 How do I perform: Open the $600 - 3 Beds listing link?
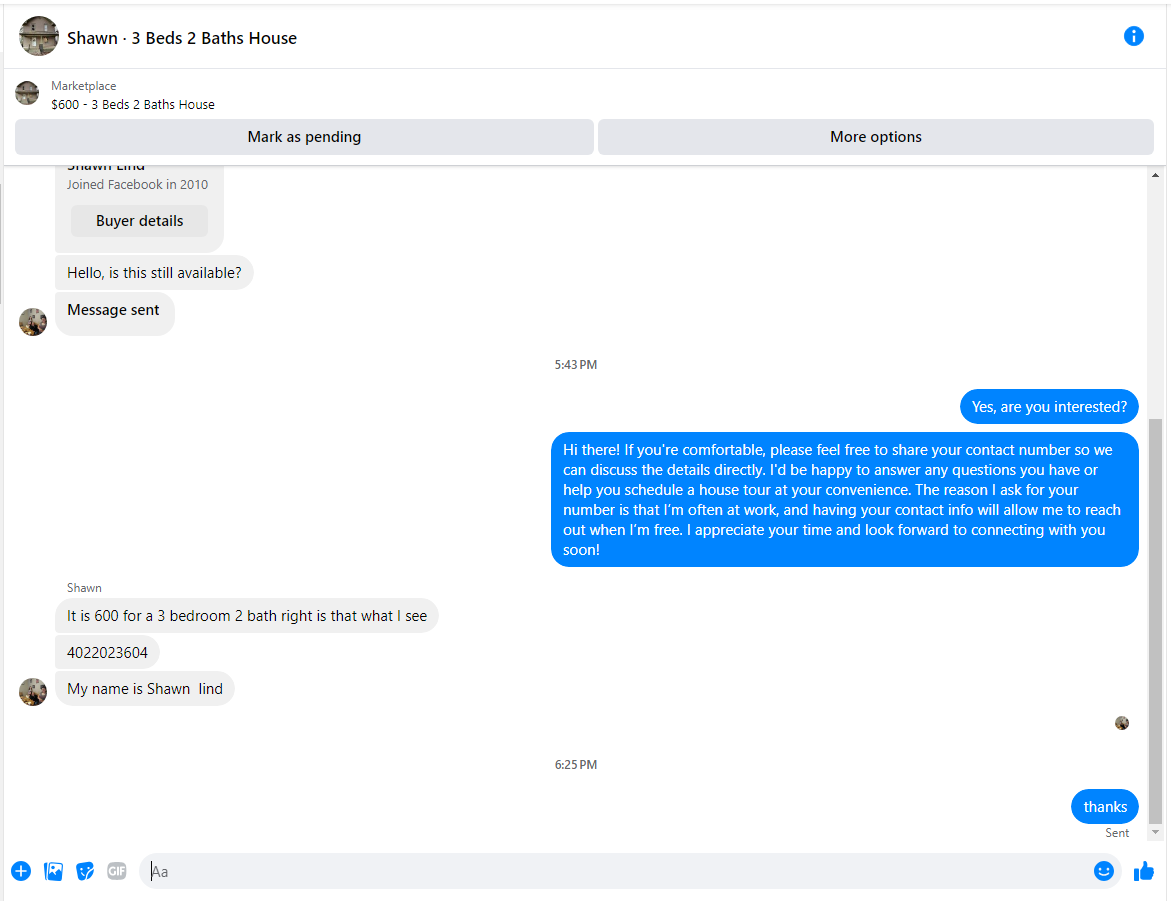pos(133,105)
